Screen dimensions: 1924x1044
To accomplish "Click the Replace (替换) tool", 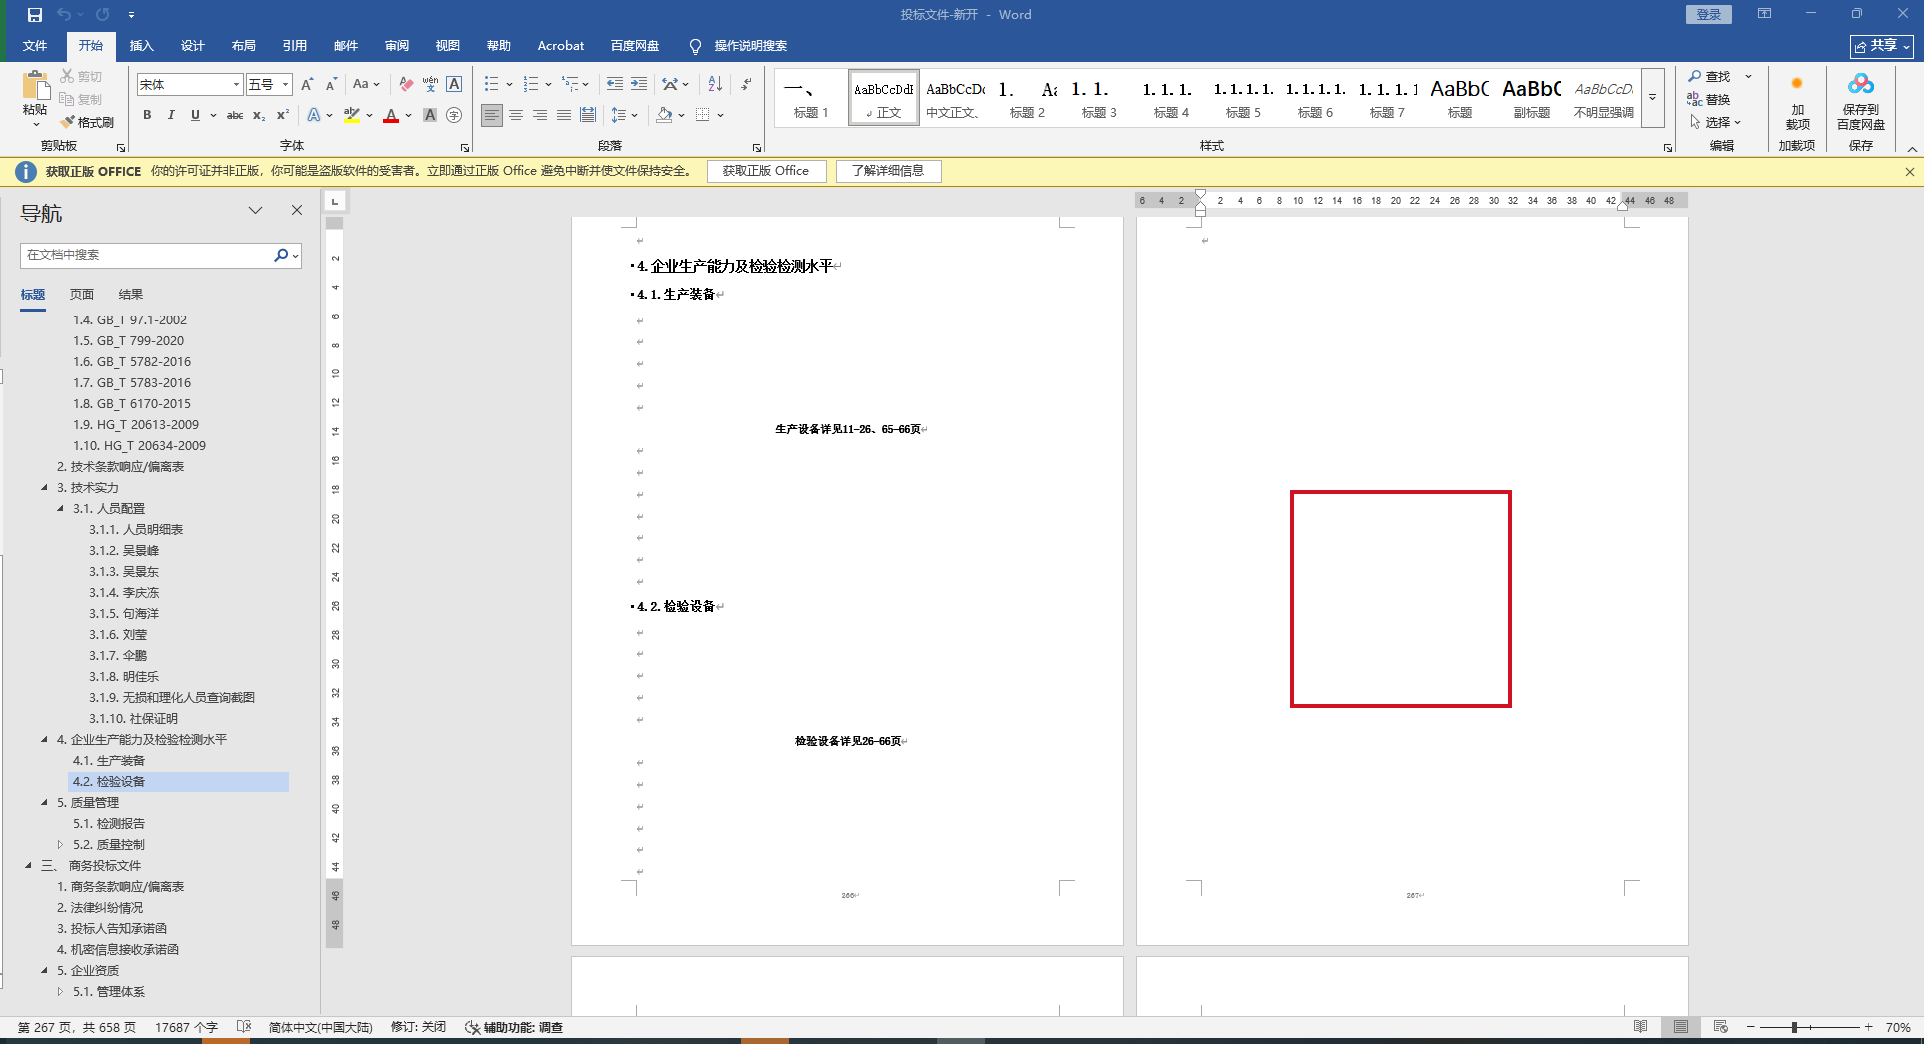I will tap(1709, 99).
